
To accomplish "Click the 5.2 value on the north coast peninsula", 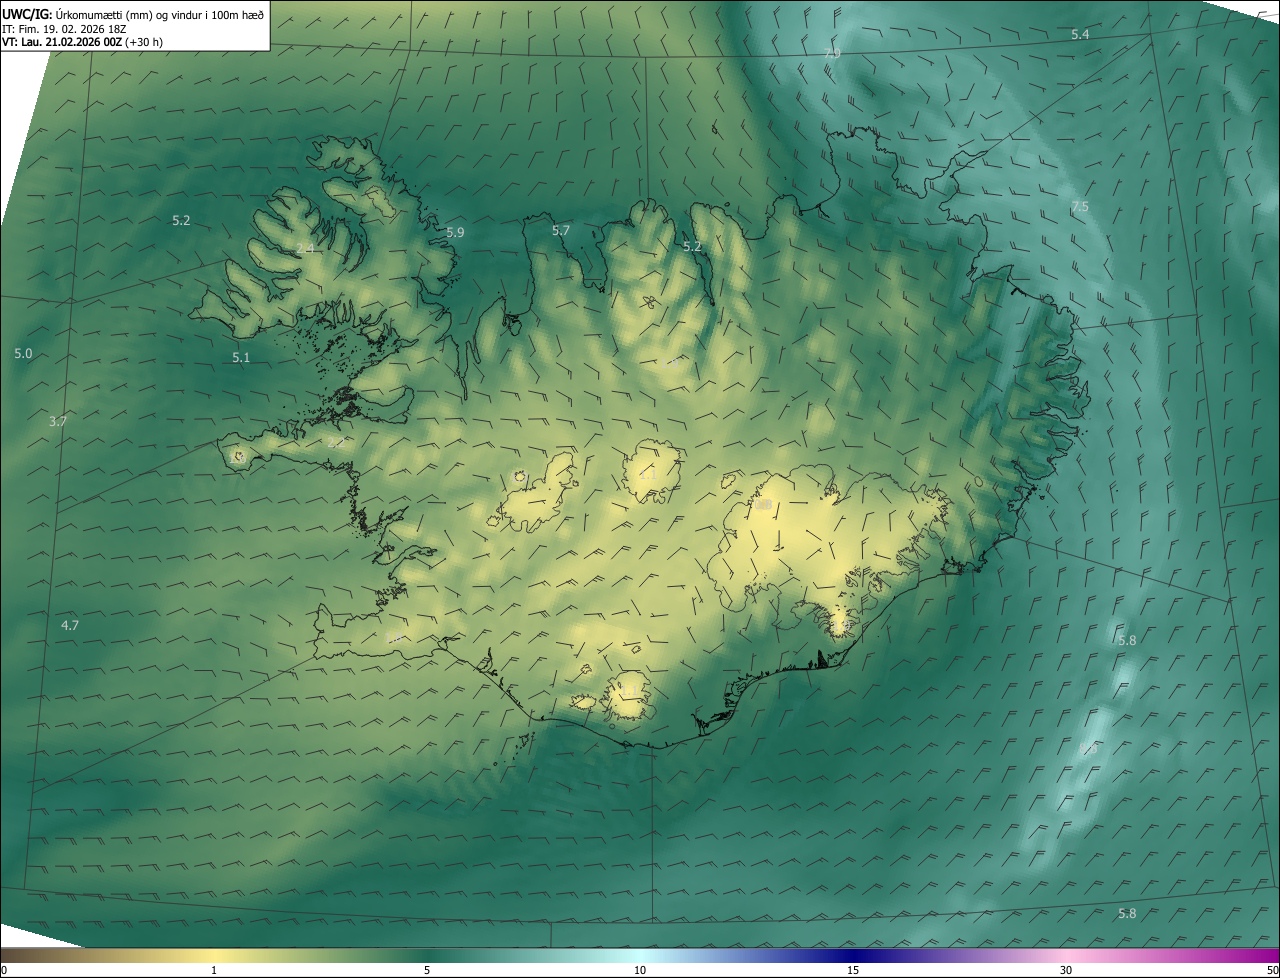I will (x=692, y=246).
